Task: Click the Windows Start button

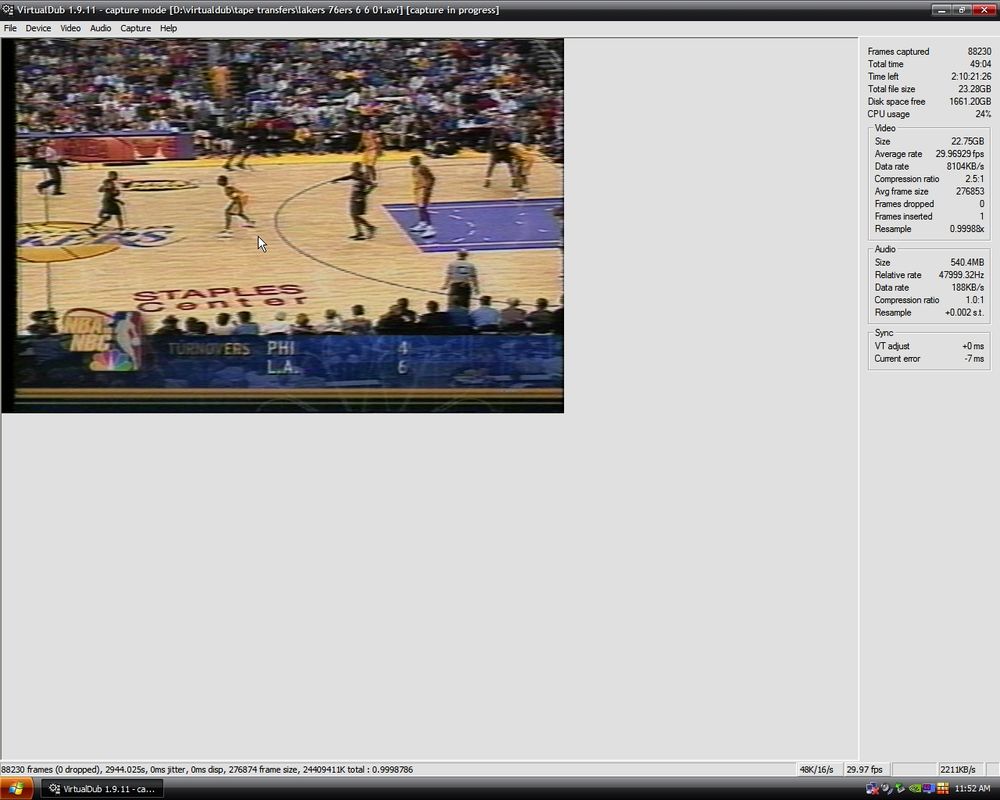Action: click(16, 789)
